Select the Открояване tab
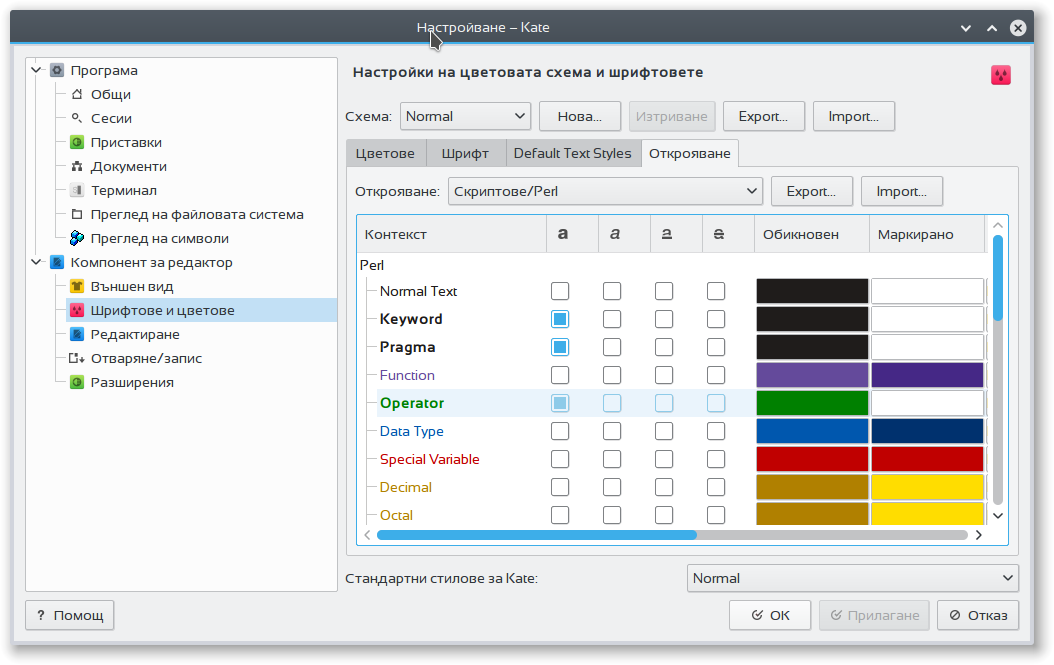This screenshot has height=665, width=1054. pos(690,153)
